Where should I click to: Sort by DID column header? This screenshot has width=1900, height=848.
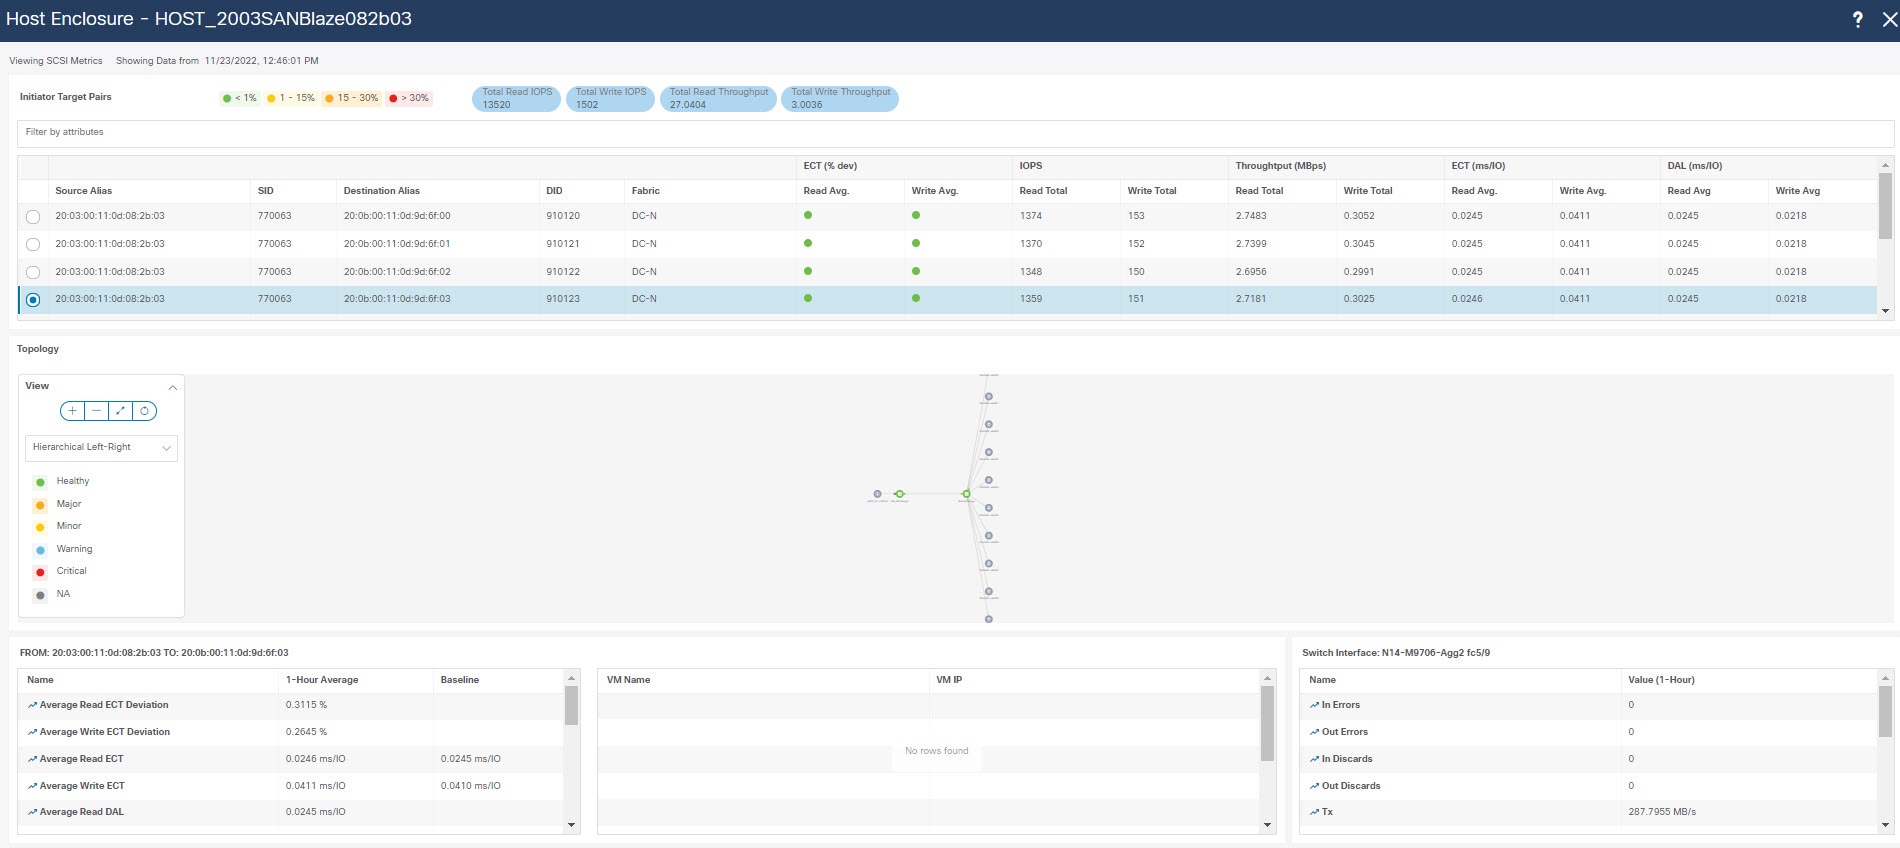pyautogui.click(x=554, y=191)
